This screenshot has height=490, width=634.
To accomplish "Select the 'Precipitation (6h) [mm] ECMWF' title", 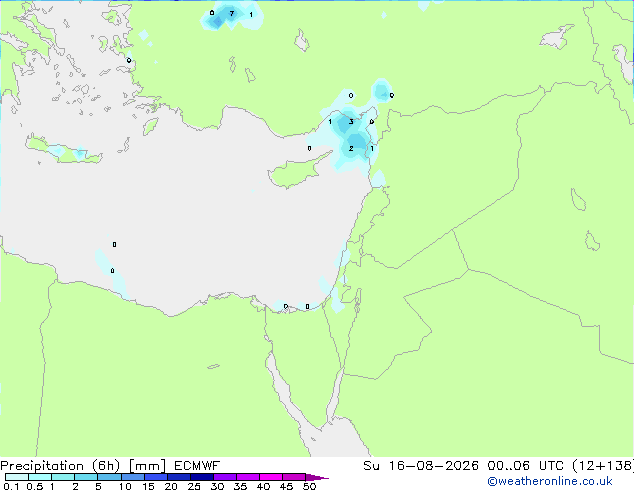I will pos(110,466).
